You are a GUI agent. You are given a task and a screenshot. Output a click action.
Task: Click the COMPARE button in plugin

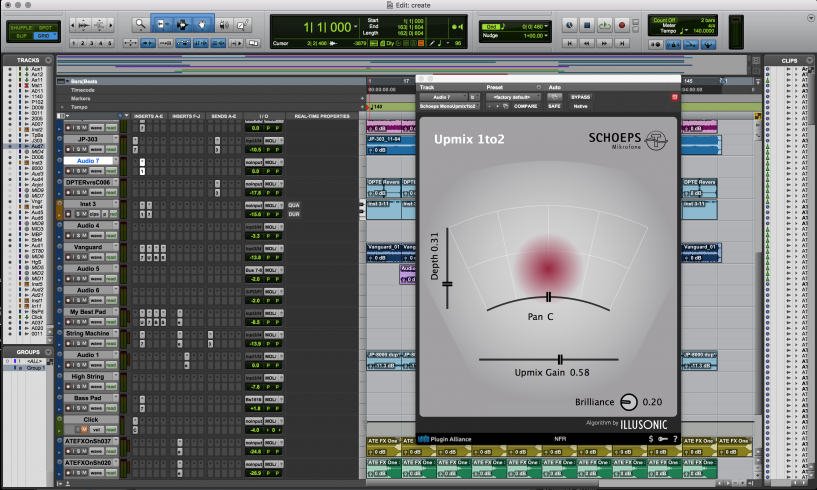[525, 106]
